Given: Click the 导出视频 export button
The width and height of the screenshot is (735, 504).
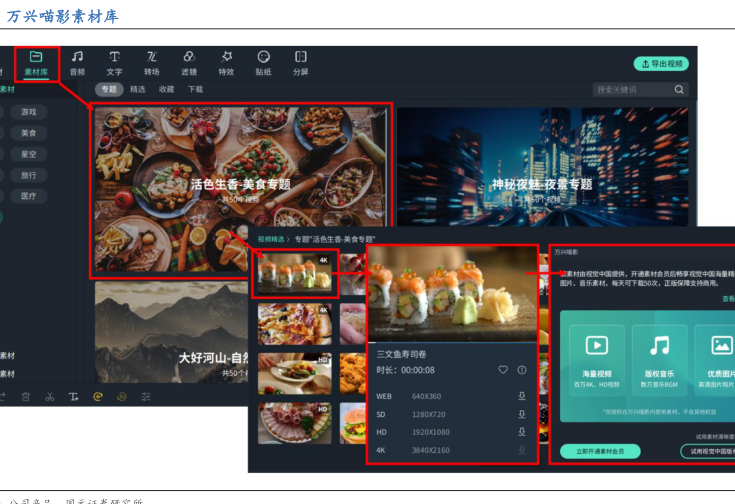Looking at the screenshot, I should point(661,63).
